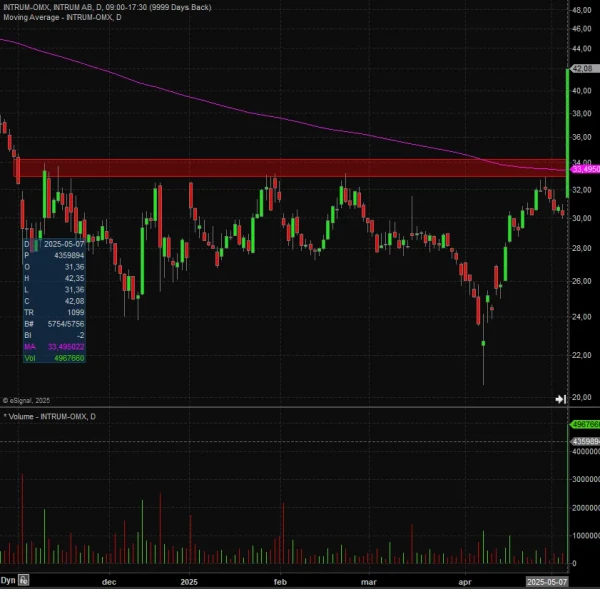Click the 24,00 price axis label
Viewport: 600px width, 589px height.
tap(582, 317)
